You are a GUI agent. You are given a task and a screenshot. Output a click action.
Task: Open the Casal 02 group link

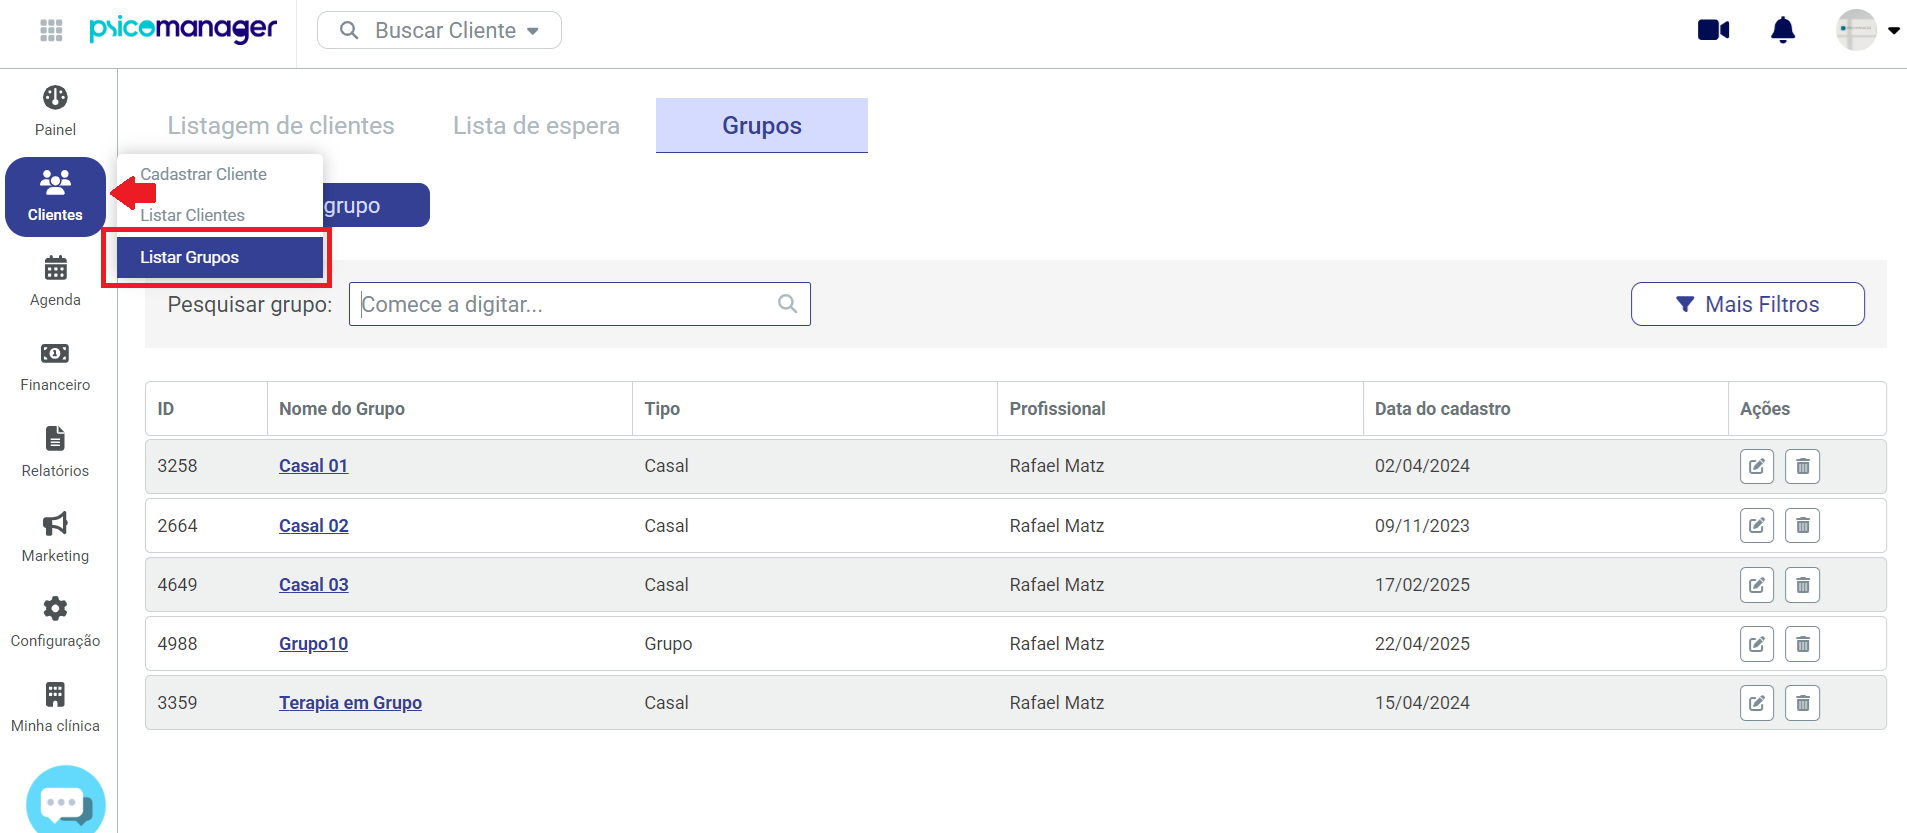313,526
